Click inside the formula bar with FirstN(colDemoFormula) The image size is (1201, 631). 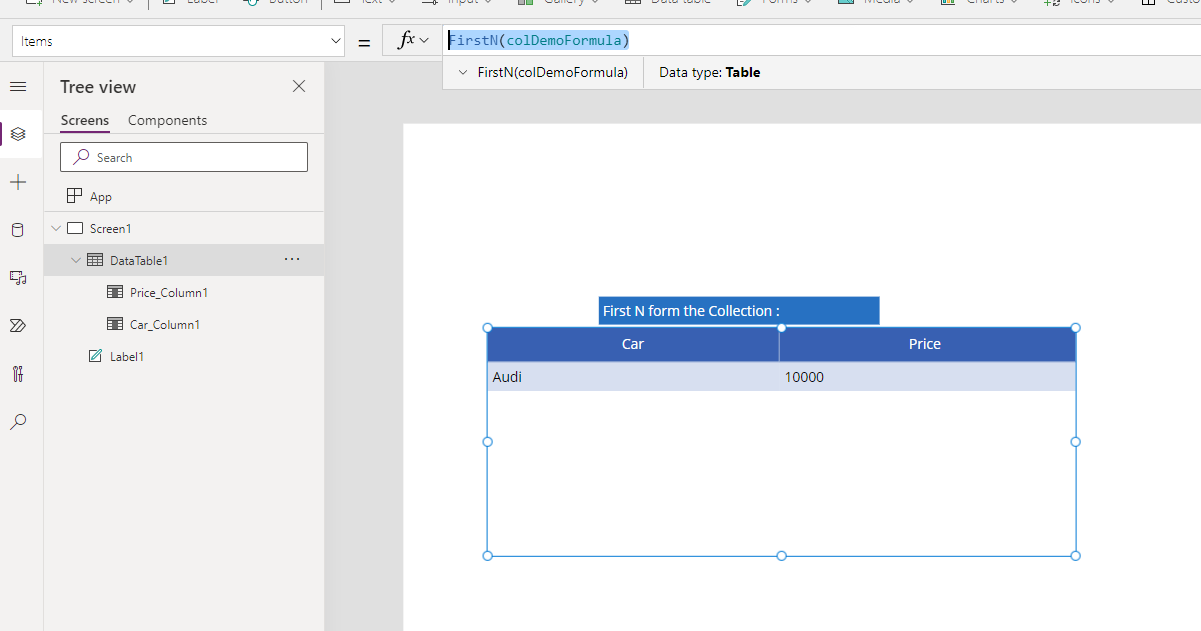821,41
